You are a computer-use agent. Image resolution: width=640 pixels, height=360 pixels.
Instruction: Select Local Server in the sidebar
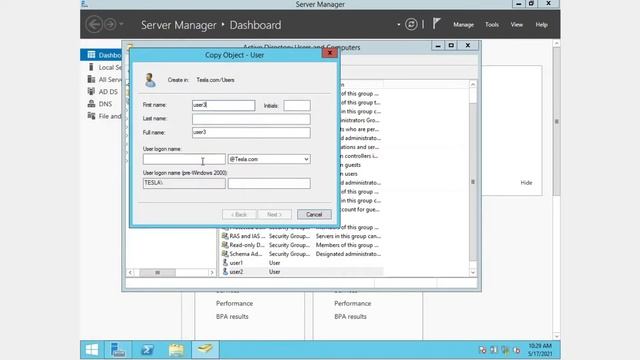click(101, 67)
